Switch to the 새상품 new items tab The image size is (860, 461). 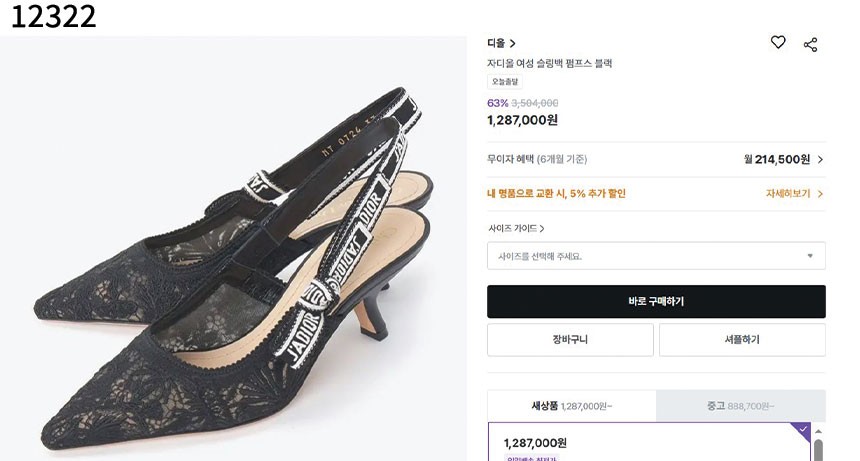pyautogui.click(x=571, y=406)
